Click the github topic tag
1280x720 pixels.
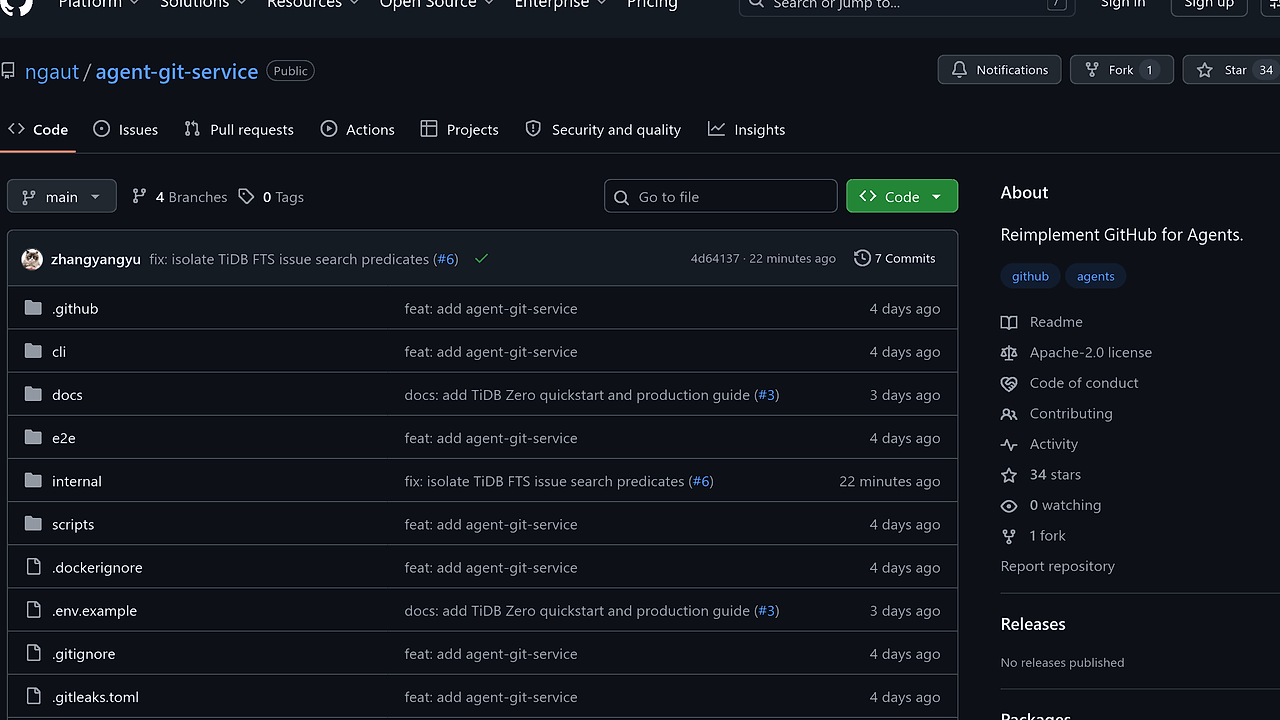[1030, 276]
